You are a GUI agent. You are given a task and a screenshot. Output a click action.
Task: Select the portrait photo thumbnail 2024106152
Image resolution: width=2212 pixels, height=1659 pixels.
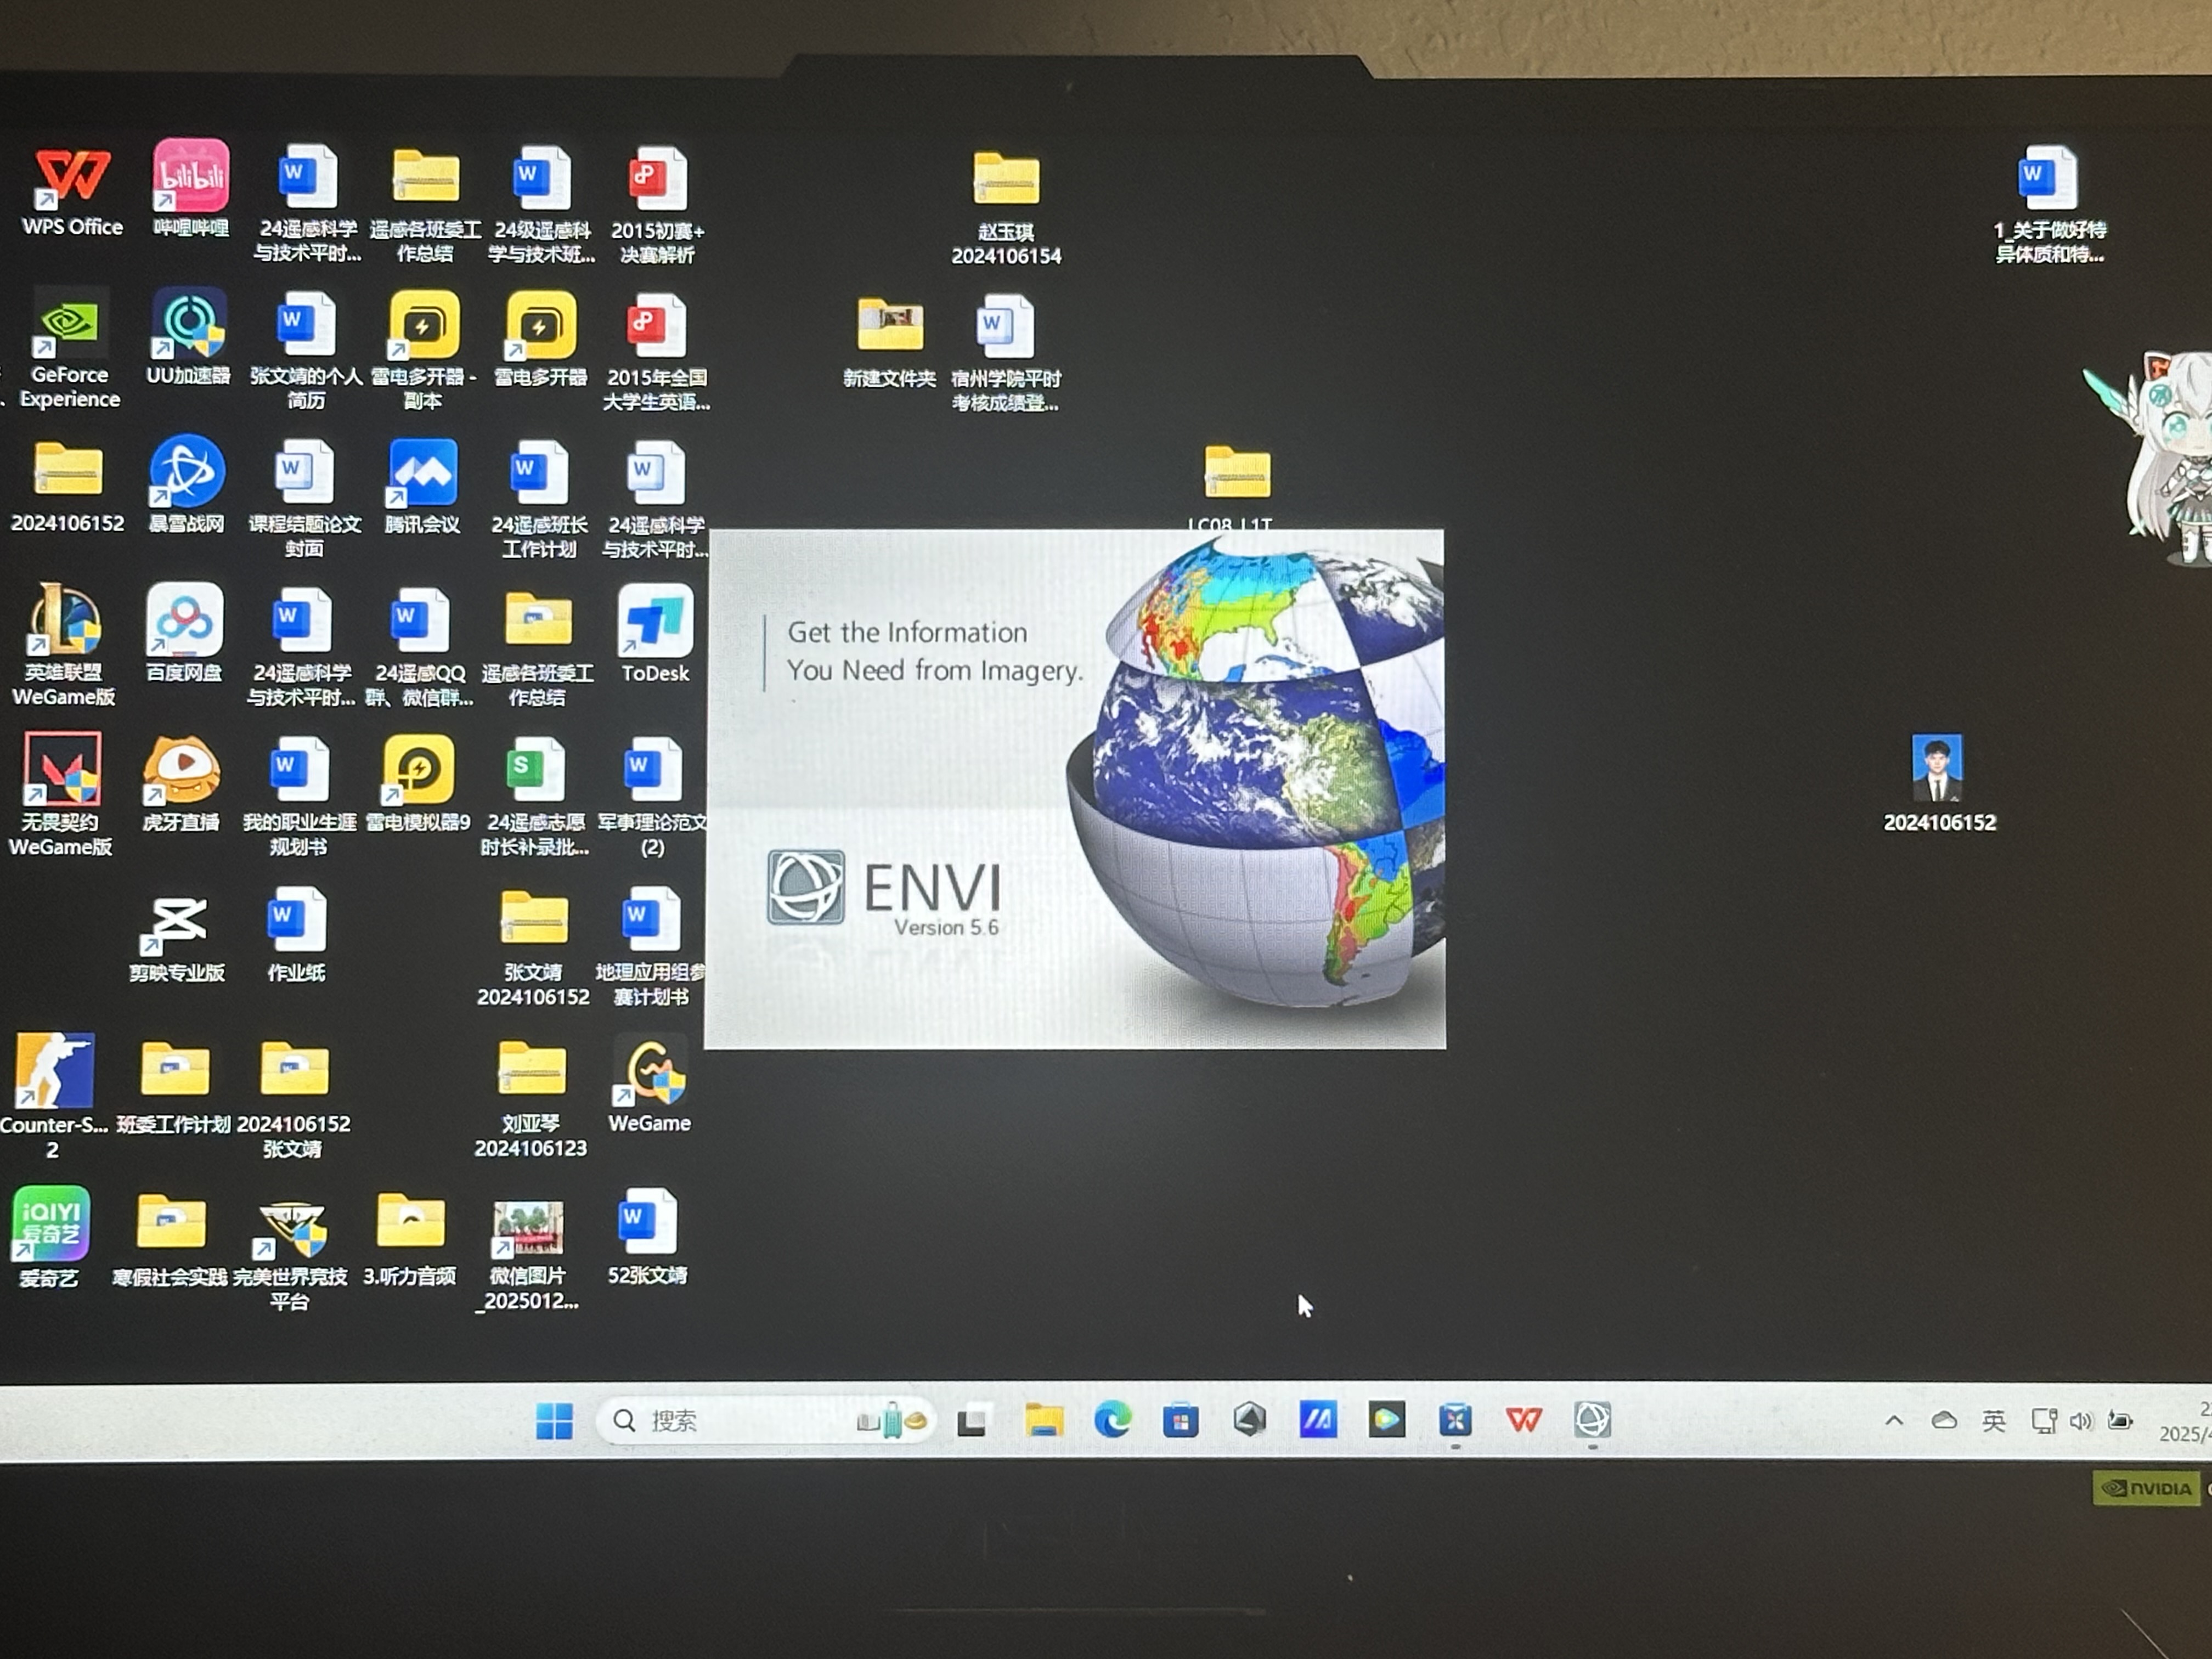(1938, 768)
